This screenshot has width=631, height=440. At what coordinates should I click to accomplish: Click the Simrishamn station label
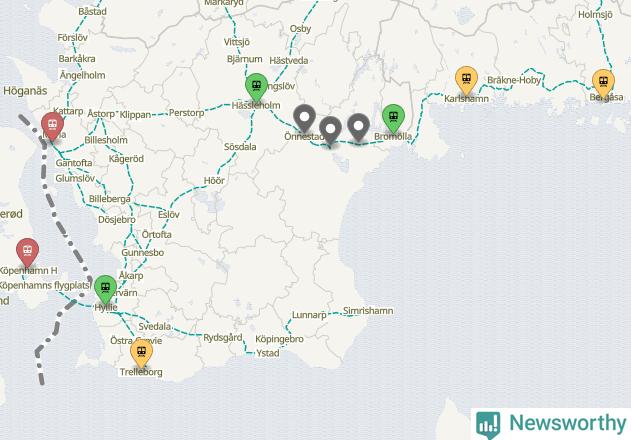[368, 311]
